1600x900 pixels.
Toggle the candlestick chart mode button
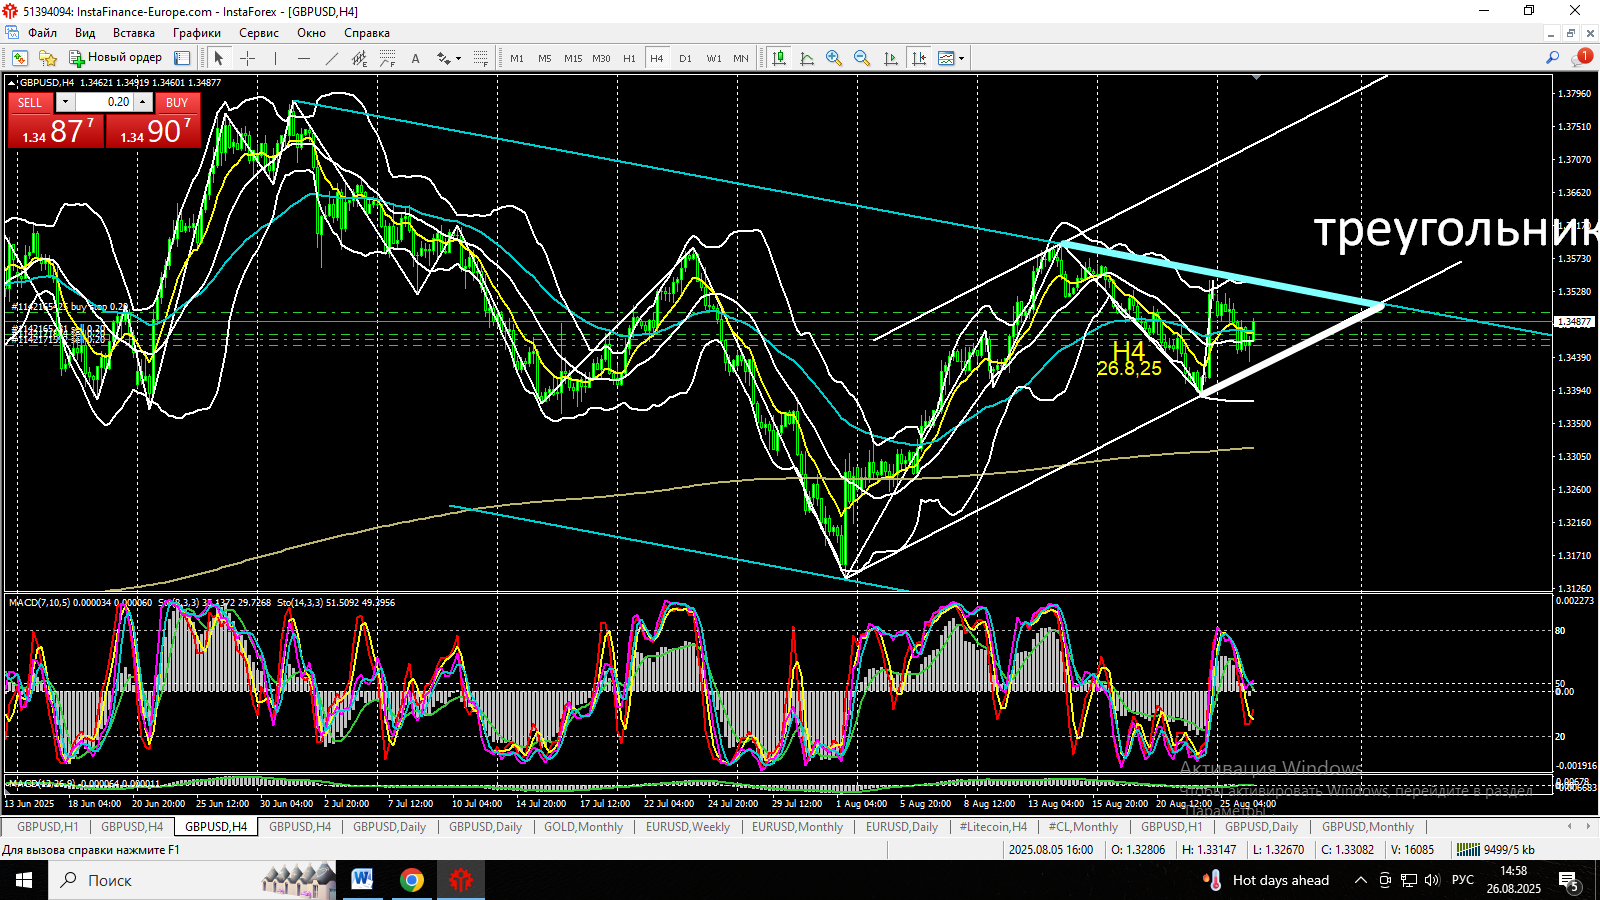tap(779, 58)
